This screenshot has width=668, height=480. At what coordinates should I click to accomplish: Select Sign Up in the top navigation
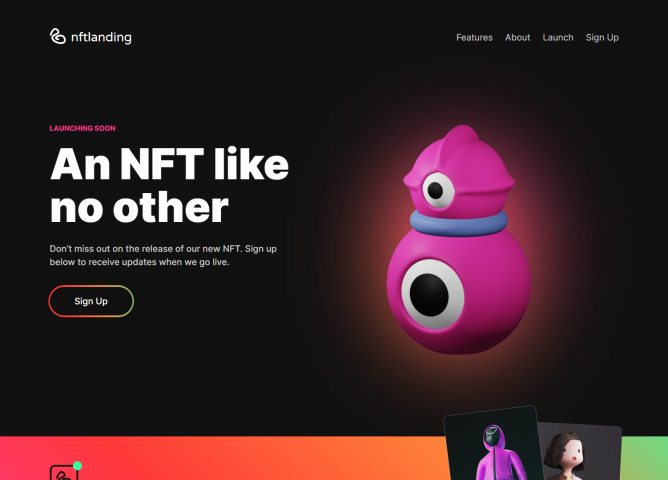602,37
